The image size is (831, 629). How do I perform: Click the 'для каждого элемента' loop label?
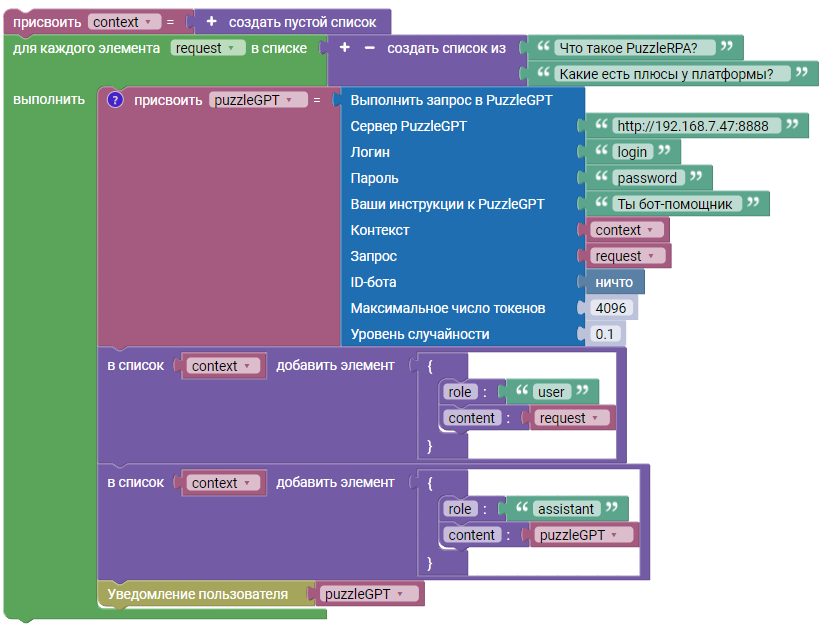point(86,48)
